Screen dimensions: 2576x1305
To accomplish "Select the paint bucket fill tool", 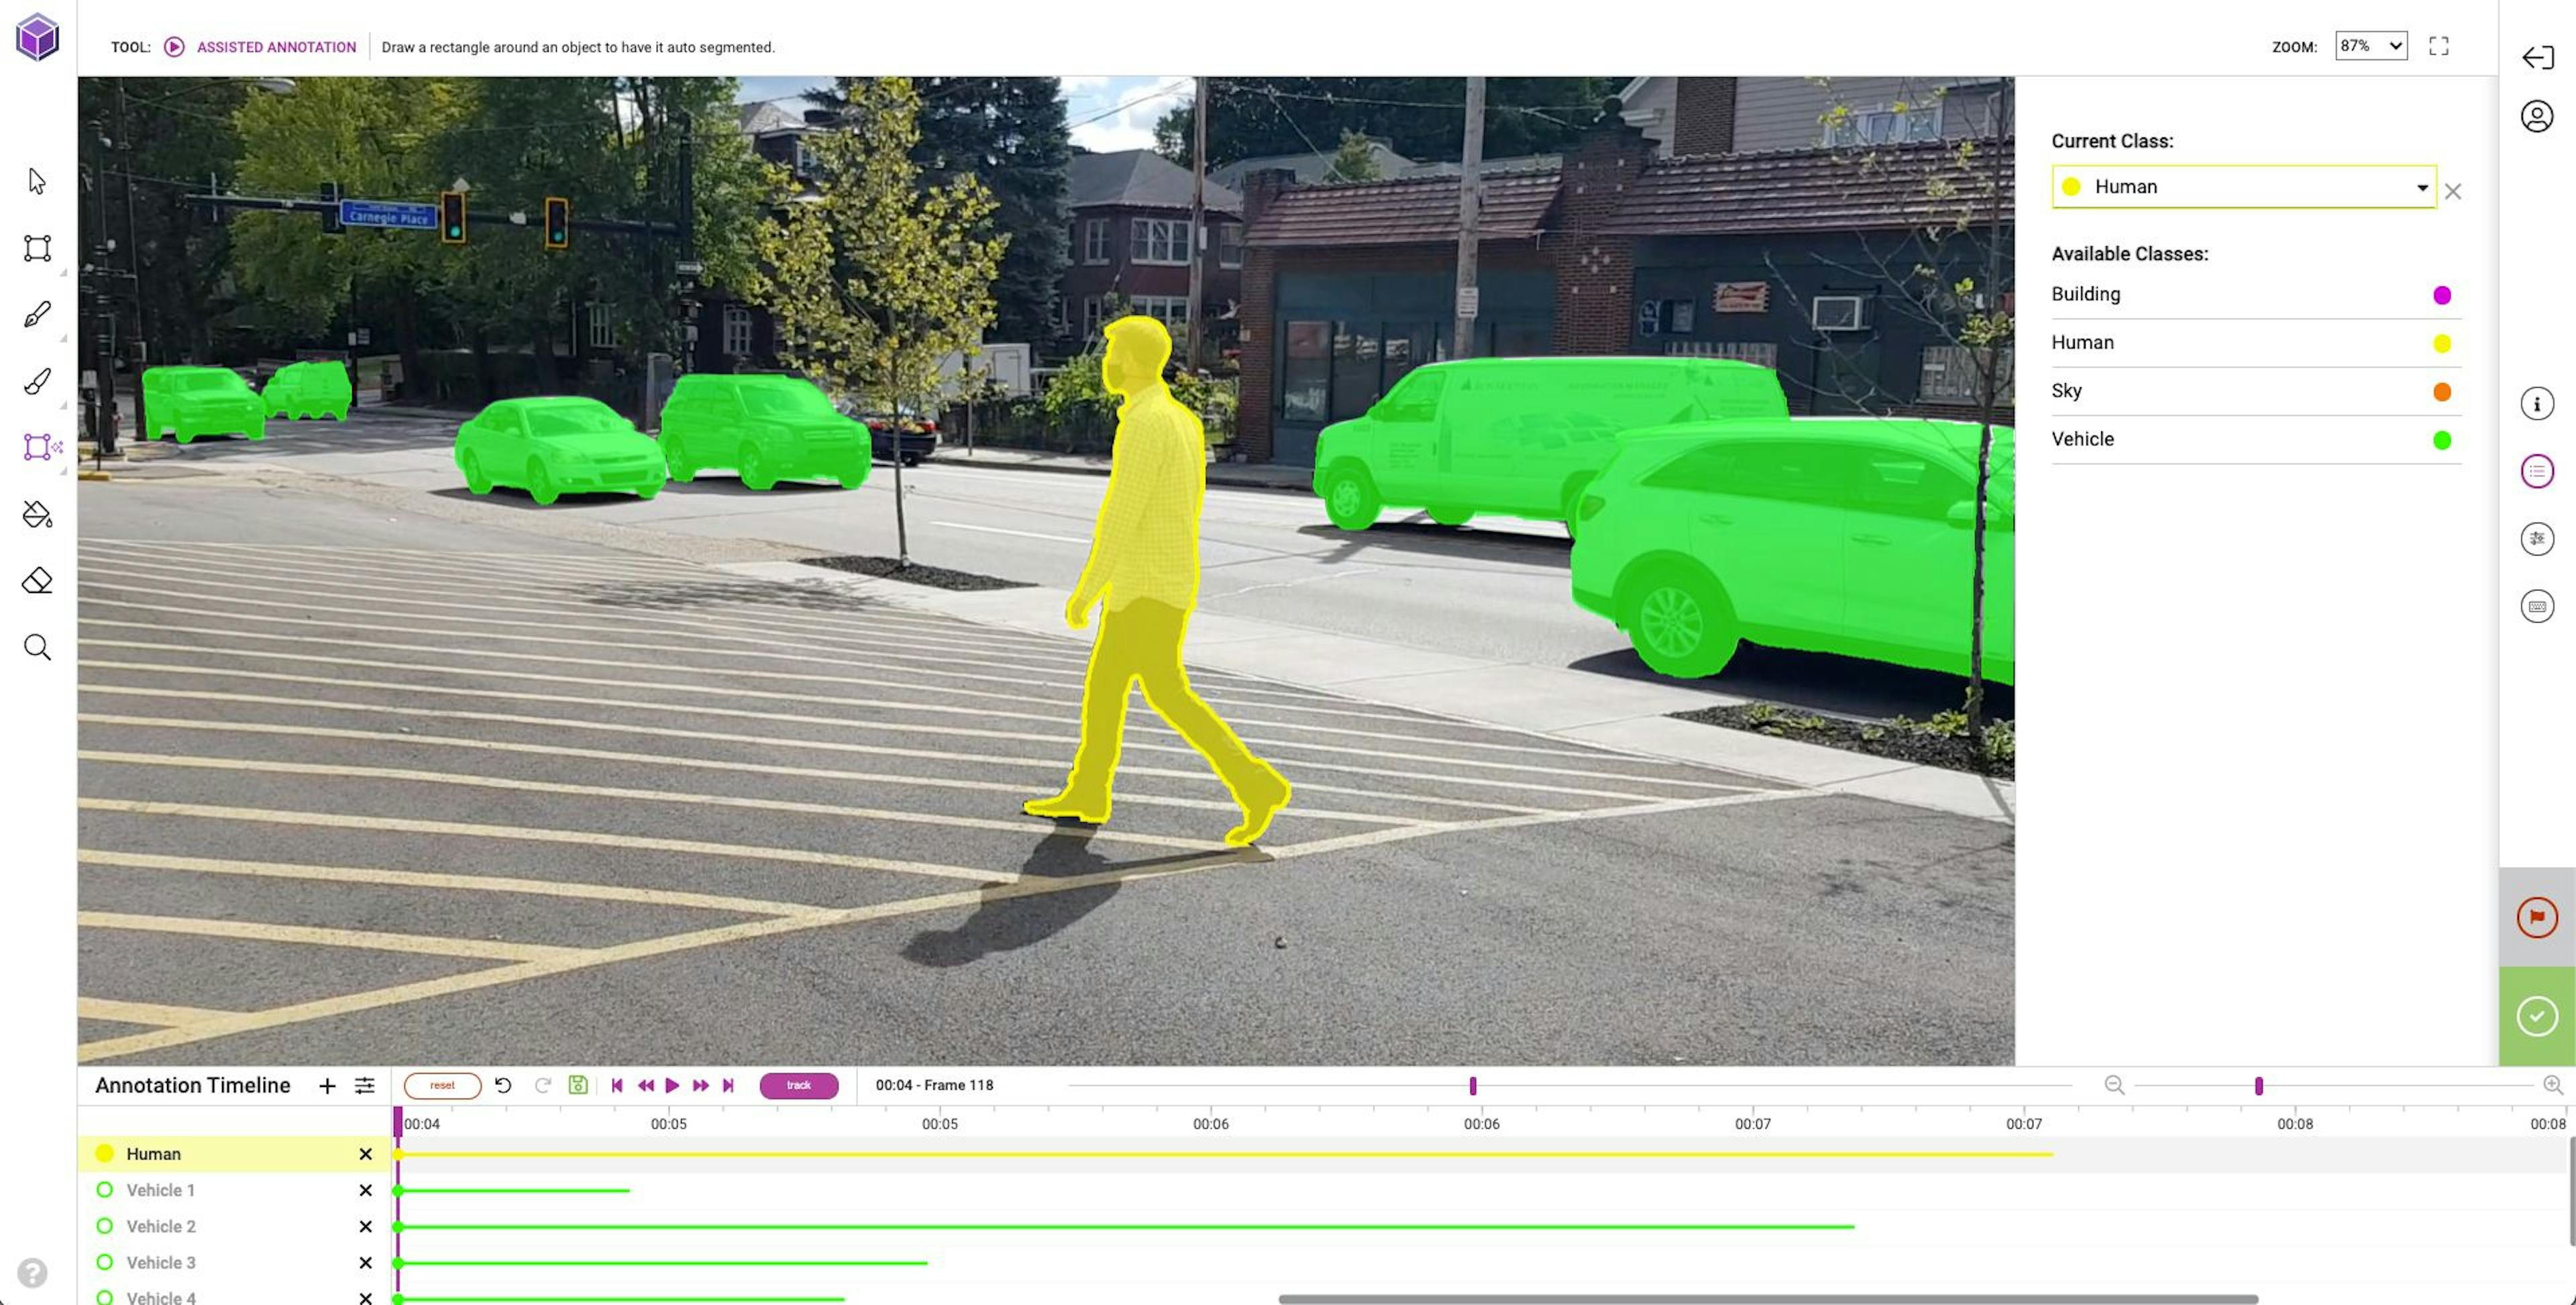I will pos(36,514).
